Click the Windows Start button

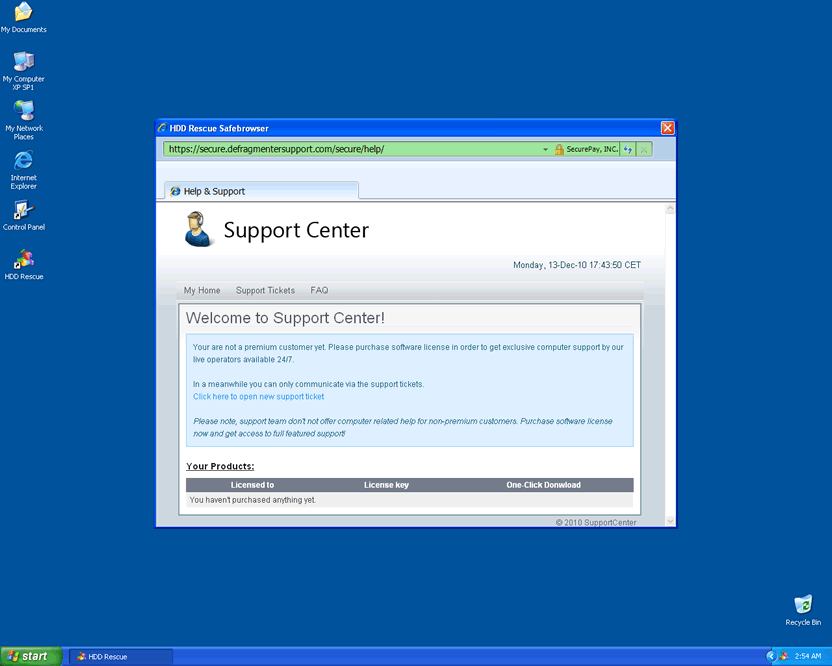(x=29, y=656)
